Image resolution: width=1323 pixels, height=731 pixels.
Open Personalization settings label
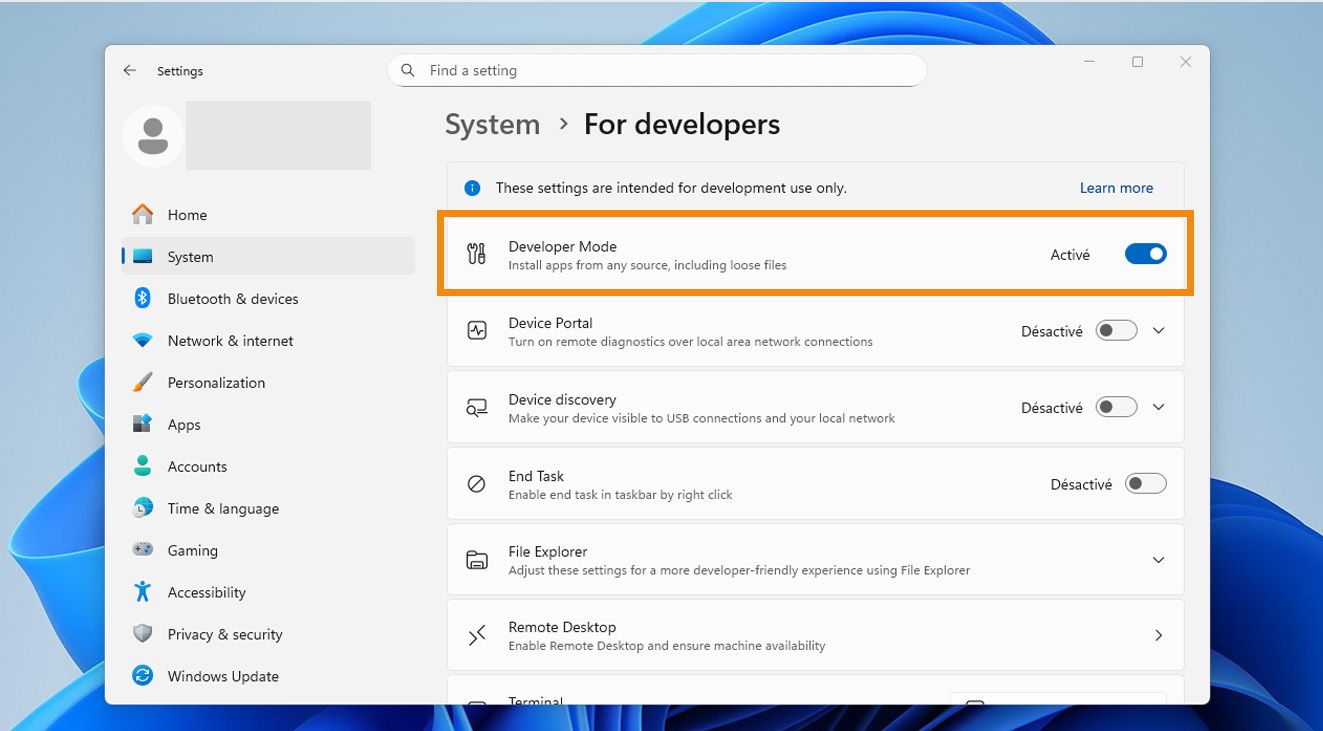coord(216,383)
